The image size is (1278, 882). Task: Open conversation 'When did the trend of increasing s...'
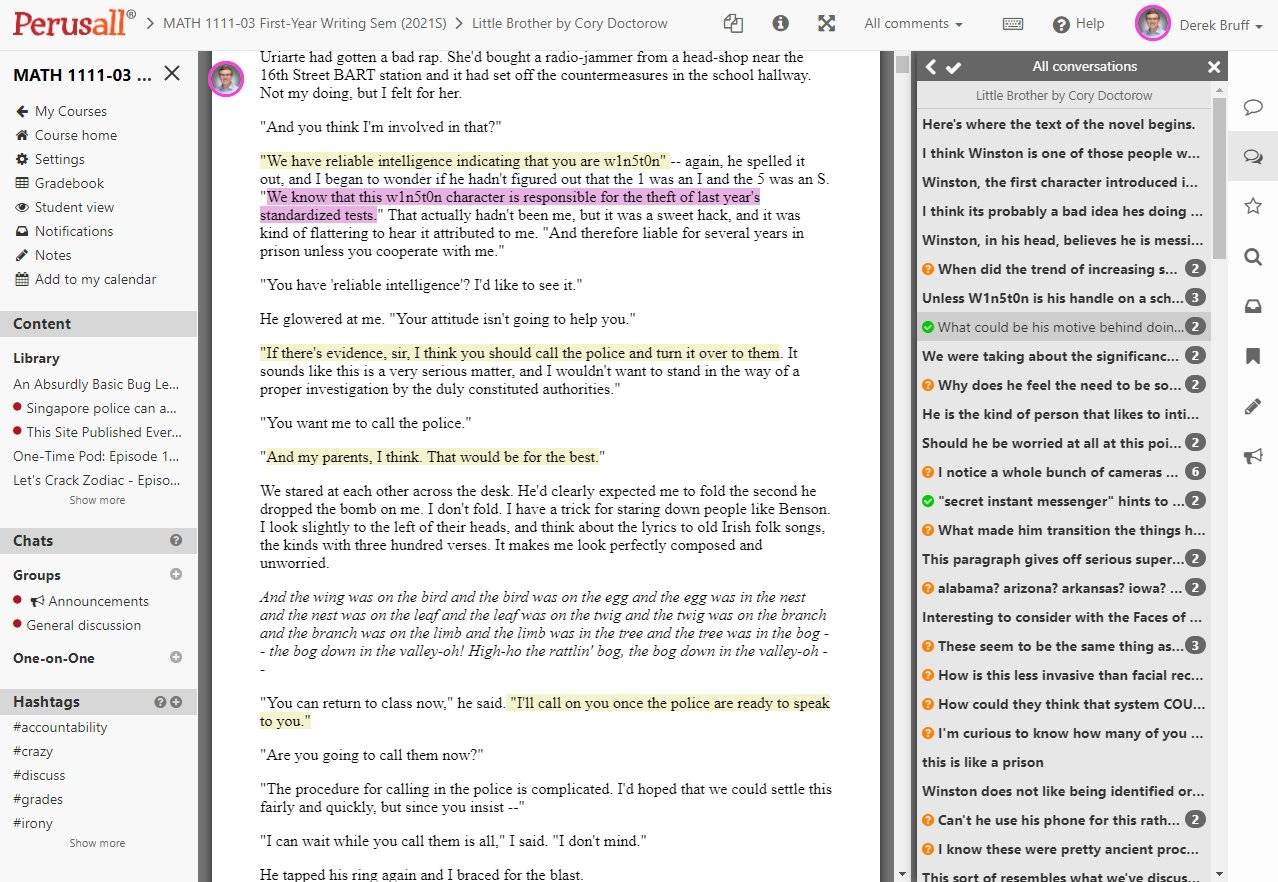click(x=1064, y=269)
